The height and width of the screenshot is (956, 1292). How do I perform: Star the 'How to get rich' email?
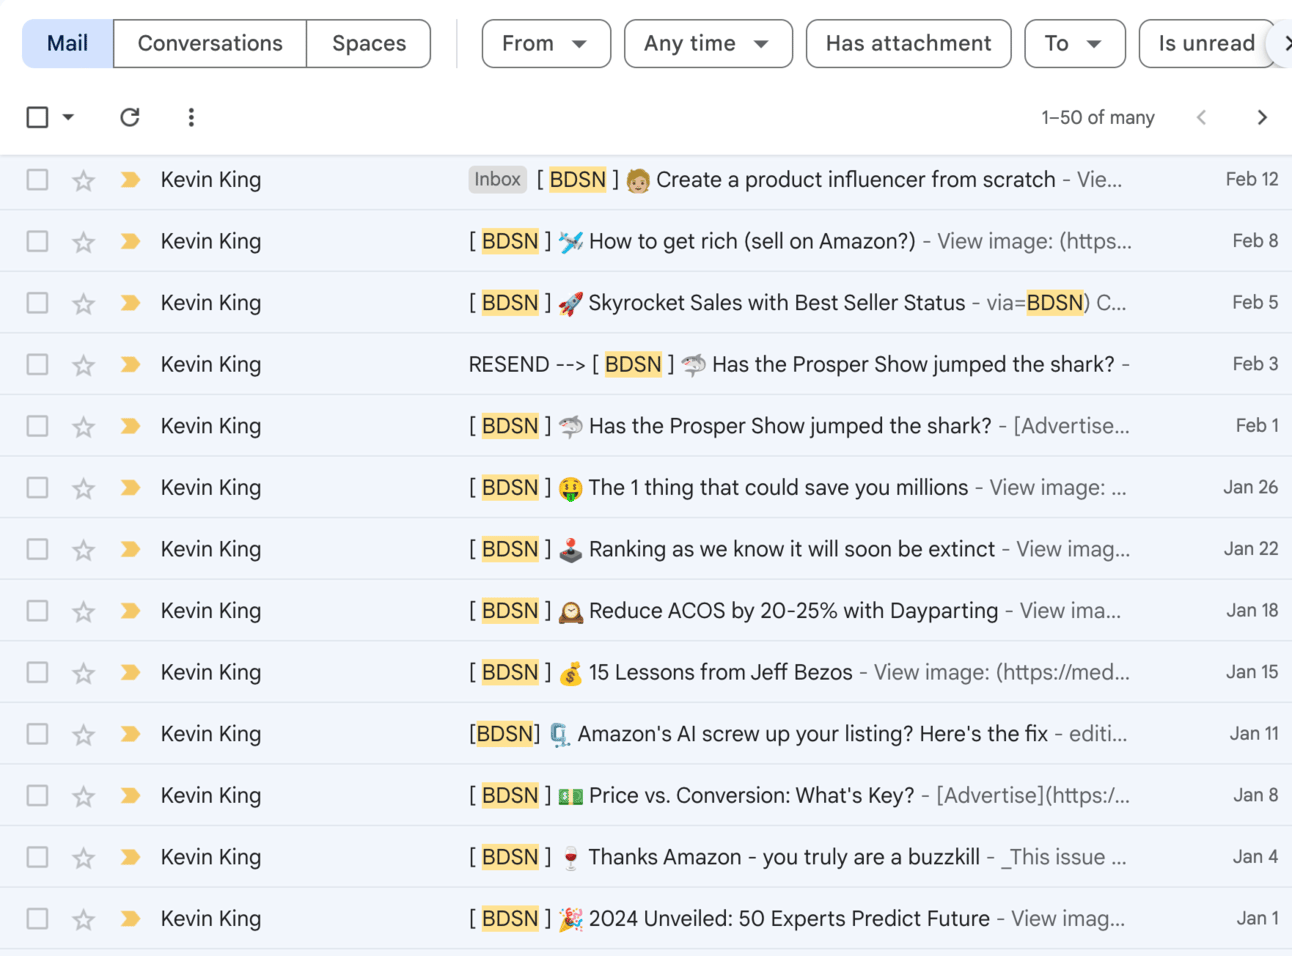[84, 242]
